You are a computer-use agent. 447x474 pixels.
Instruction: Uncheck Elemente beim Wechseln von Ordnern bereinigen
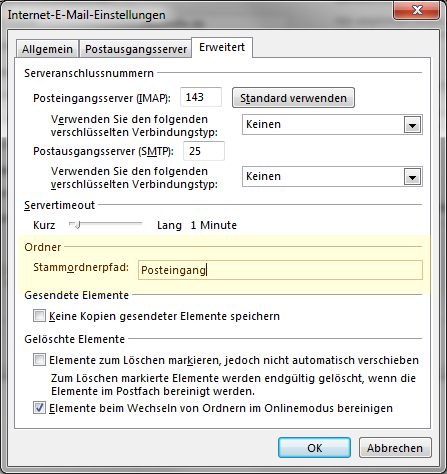tap(39, 408)
